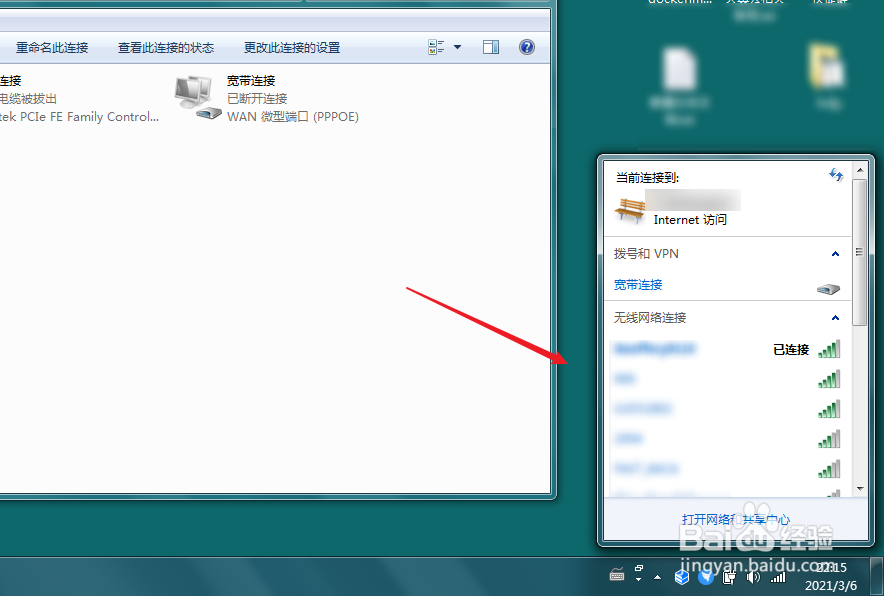This screenshot has width=884, height=596.
Task: Click the wireless signal tray icon
Action: [x=778, y=577]
